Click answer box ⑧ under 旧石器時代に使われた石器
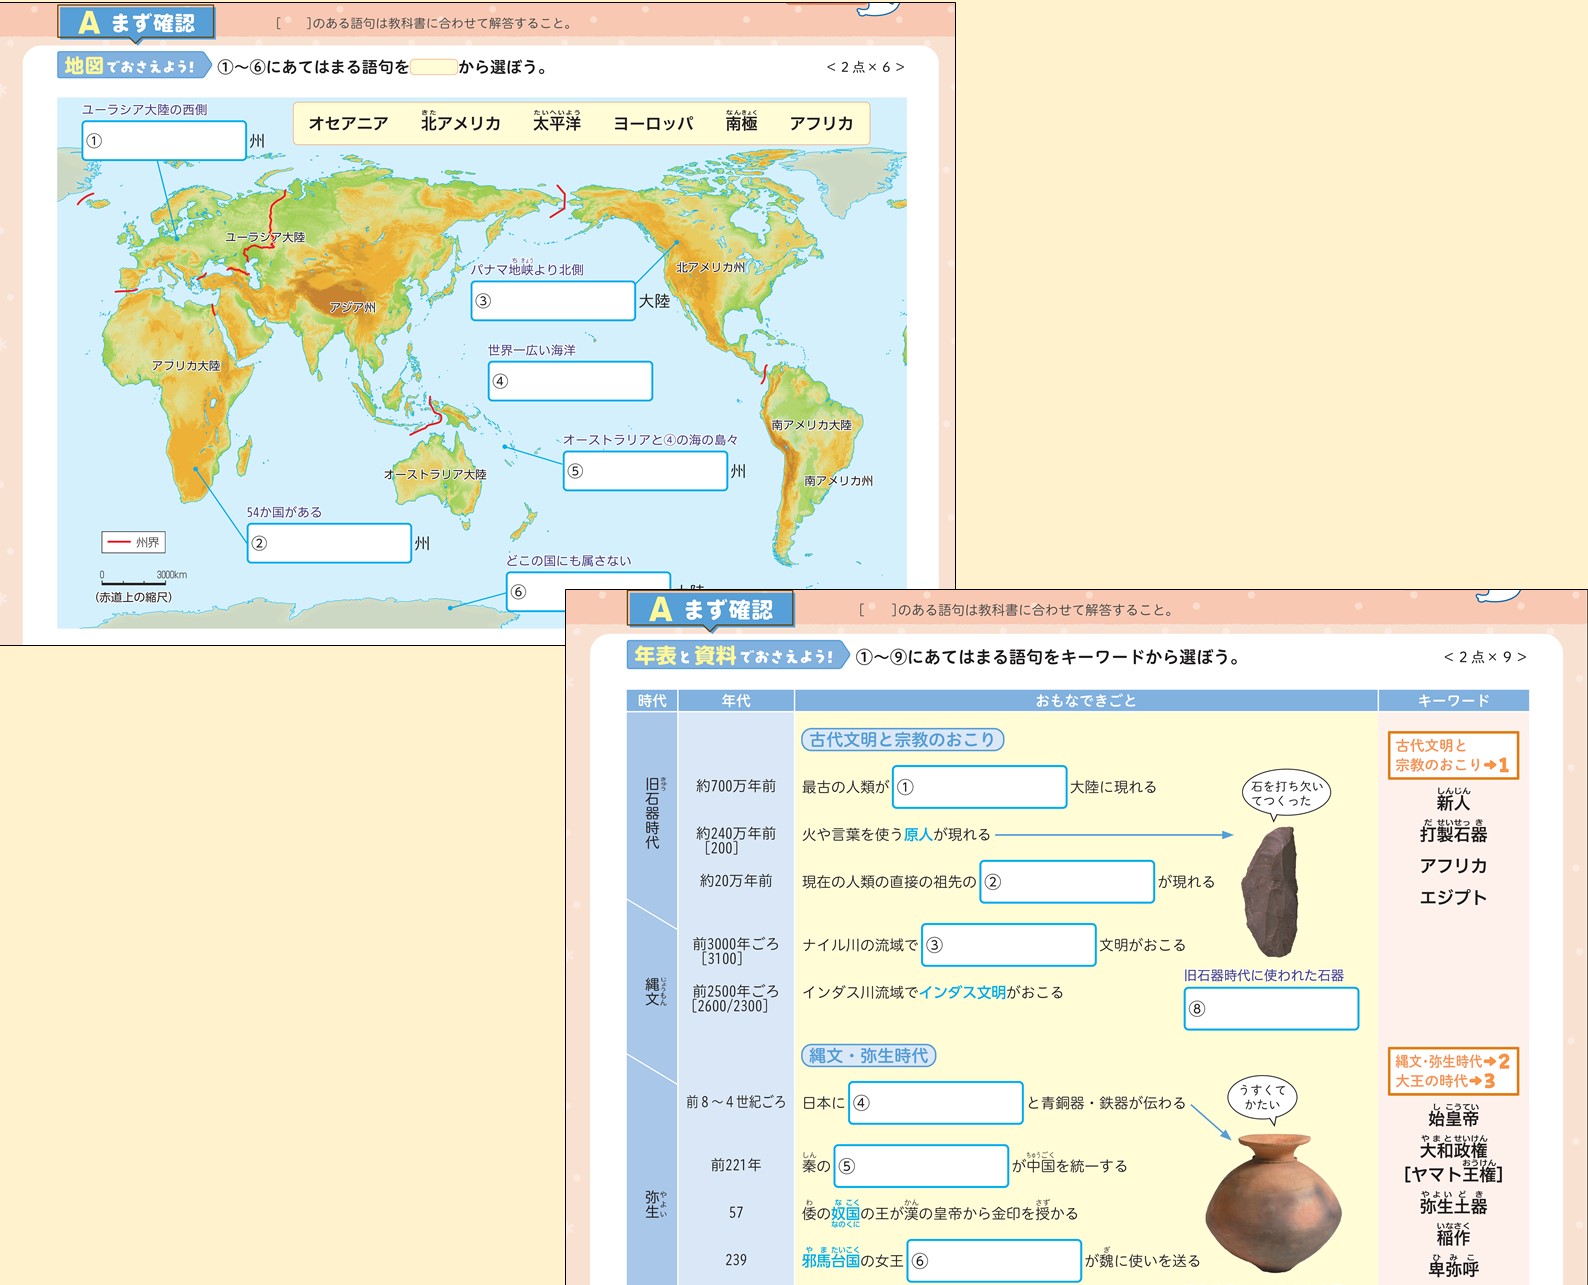1588x1285 pixels. 1271,1009
